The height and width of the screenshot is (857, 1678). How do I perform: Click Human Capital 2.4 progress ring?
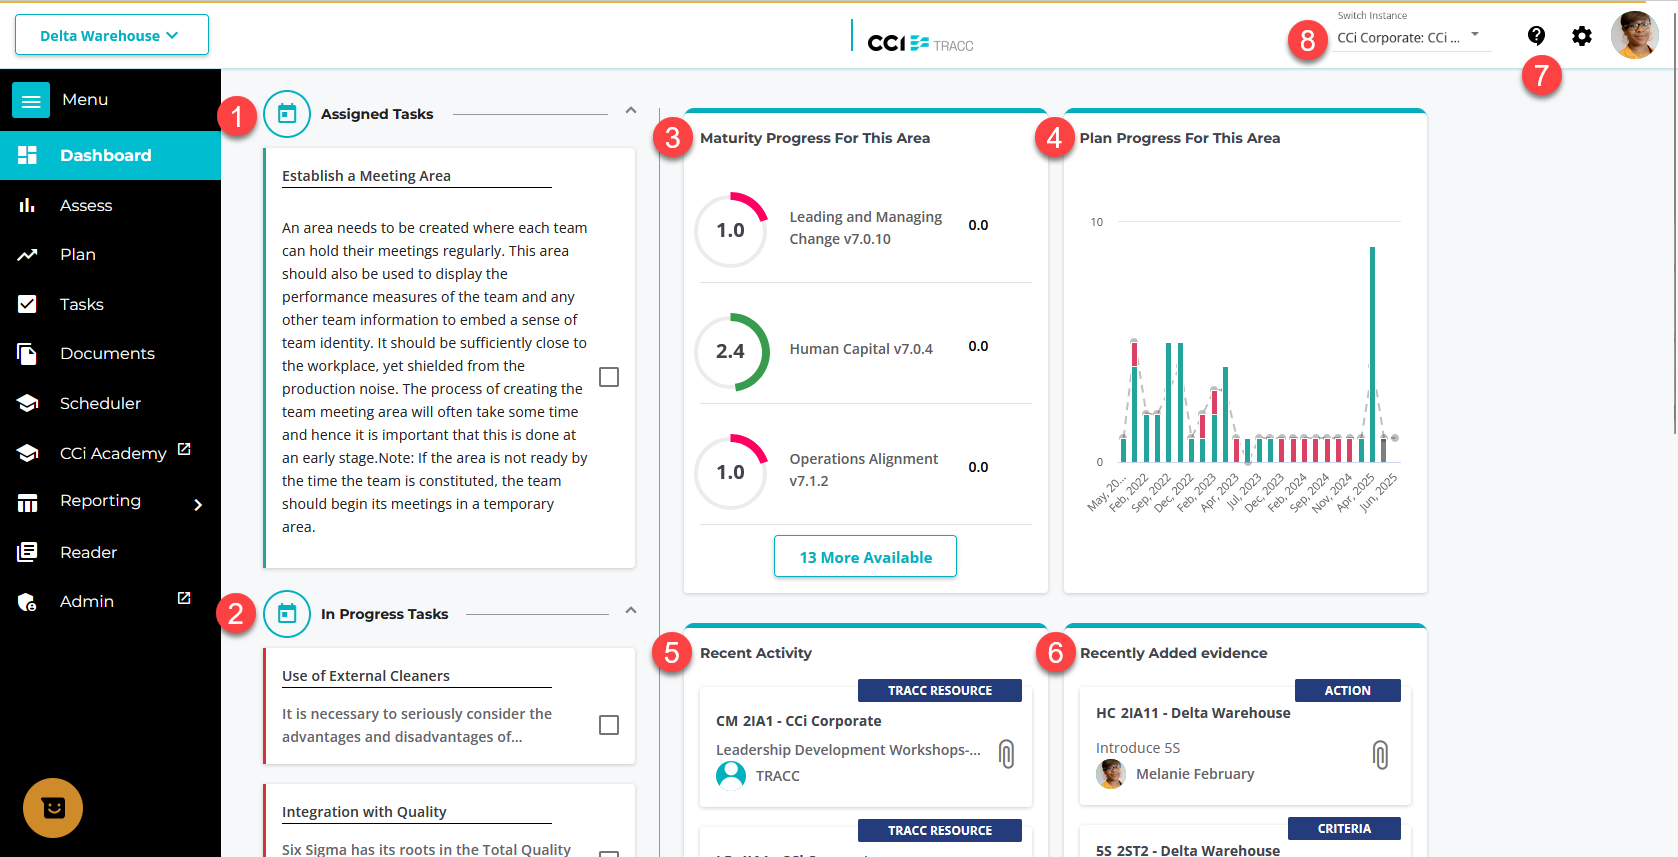click(x=731, y=352)
